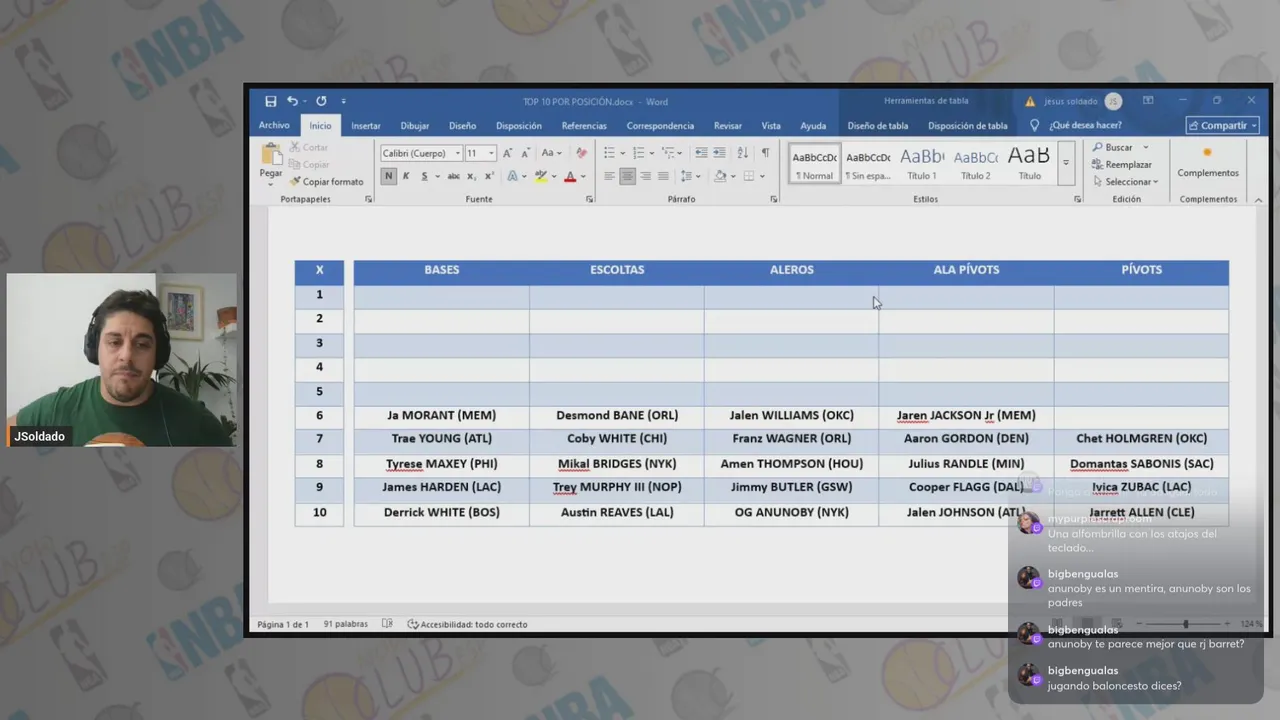1280x720 pixels.
Task: Increase paragraph indent
Action: pos(719,153)
